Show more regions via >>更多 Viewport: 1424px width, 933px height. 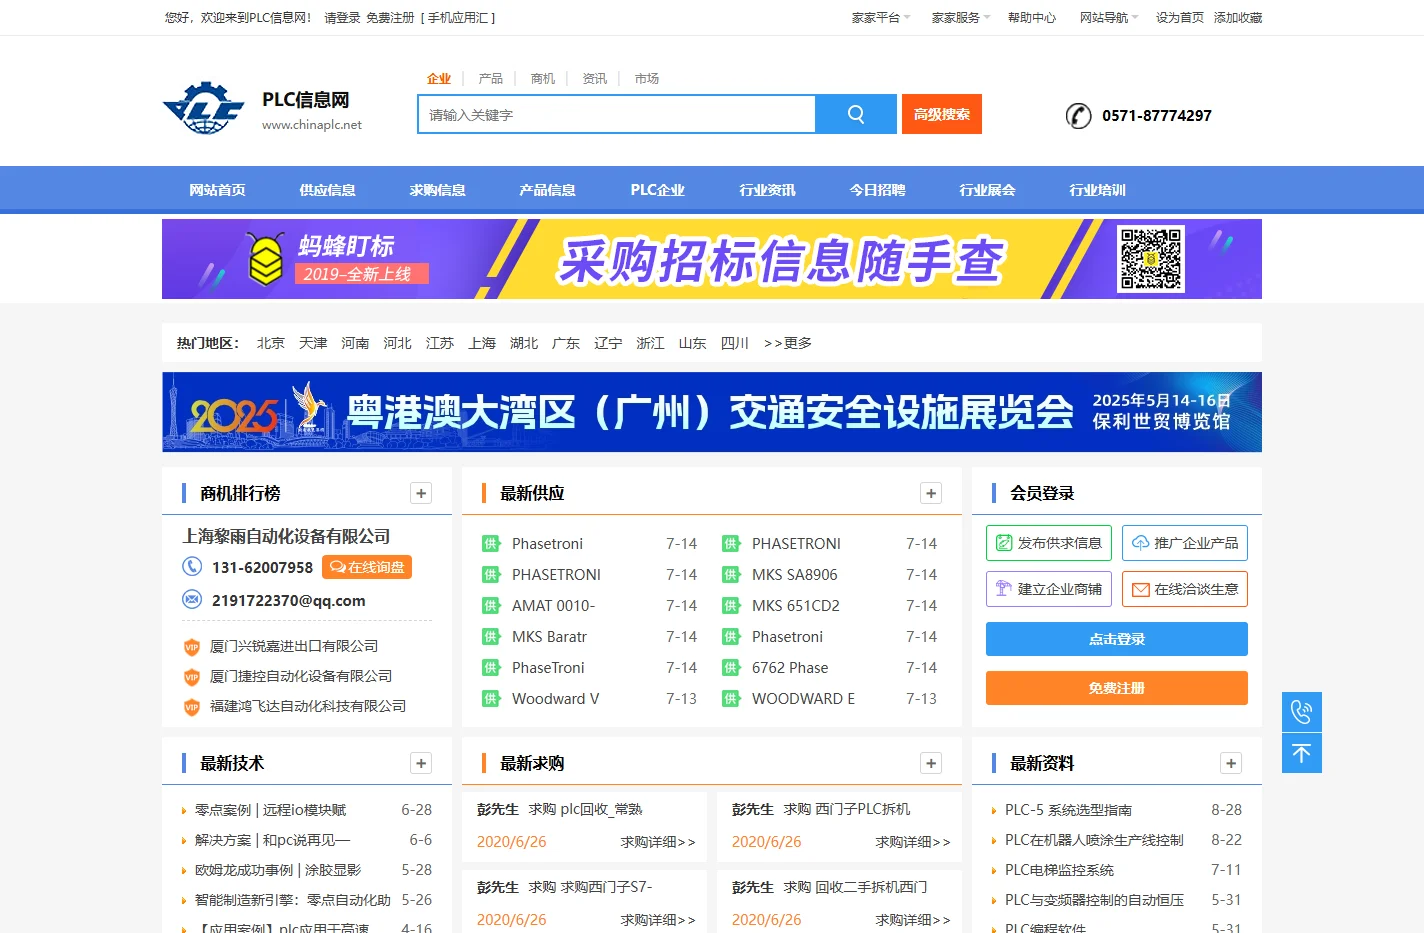(x=787, y=343)
